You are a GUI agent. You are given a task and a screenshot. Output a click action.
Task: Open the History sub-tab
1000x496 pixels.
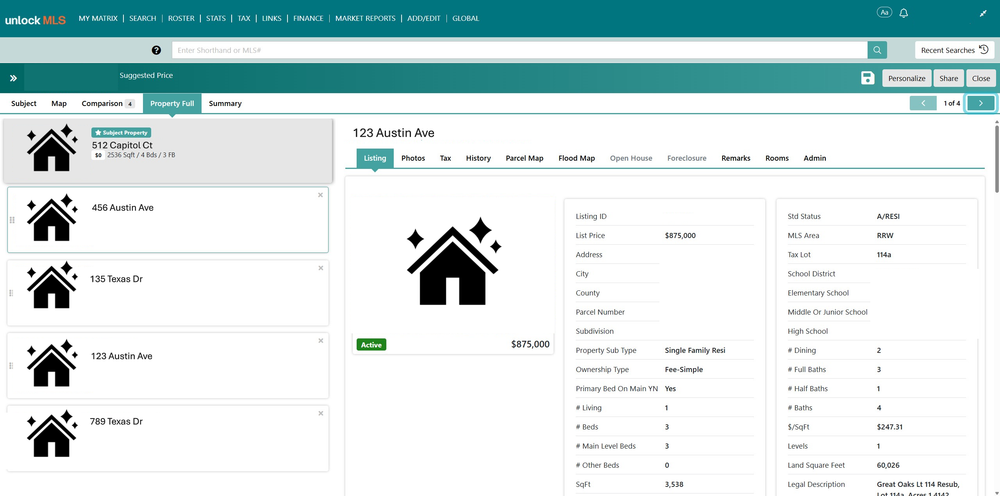click(x=478, y=158)
